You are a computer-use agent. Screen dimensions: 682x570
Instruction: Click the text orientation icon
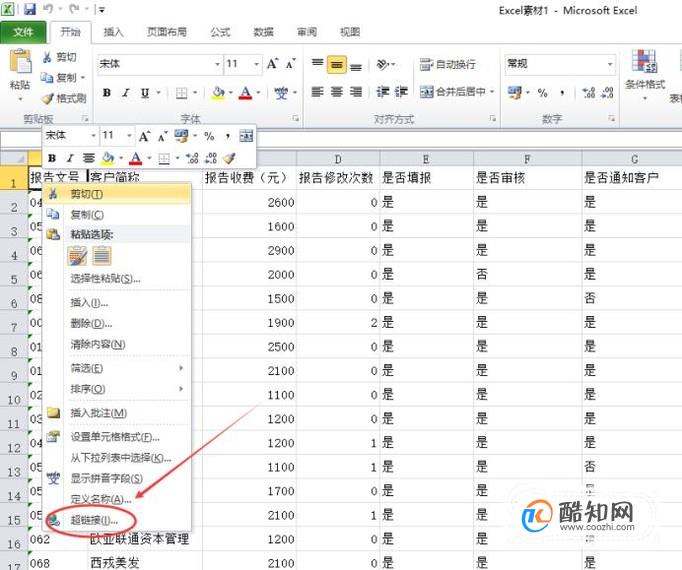click(x=383, y=64)
